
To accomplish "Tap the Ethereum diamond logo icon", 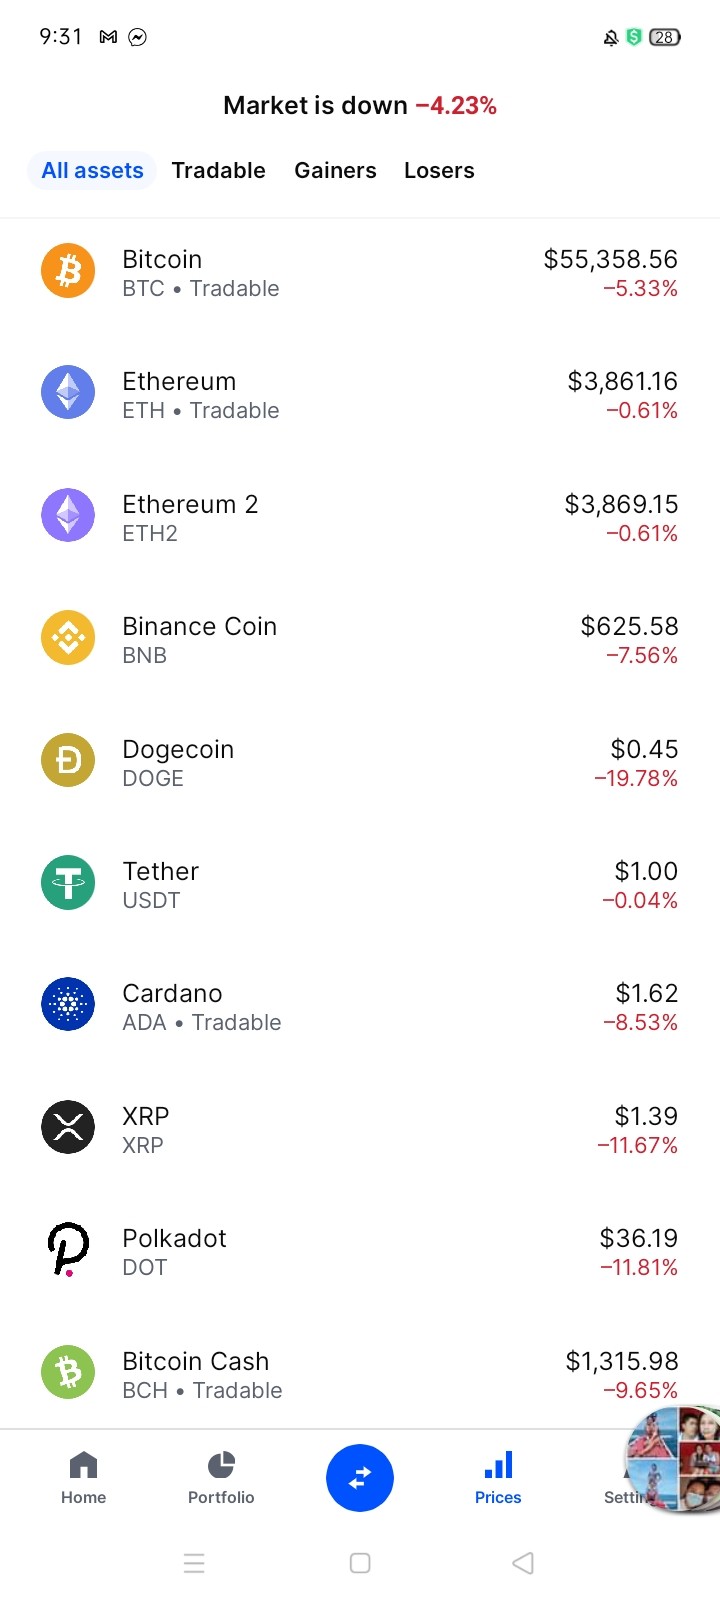I will pos(68,392).
